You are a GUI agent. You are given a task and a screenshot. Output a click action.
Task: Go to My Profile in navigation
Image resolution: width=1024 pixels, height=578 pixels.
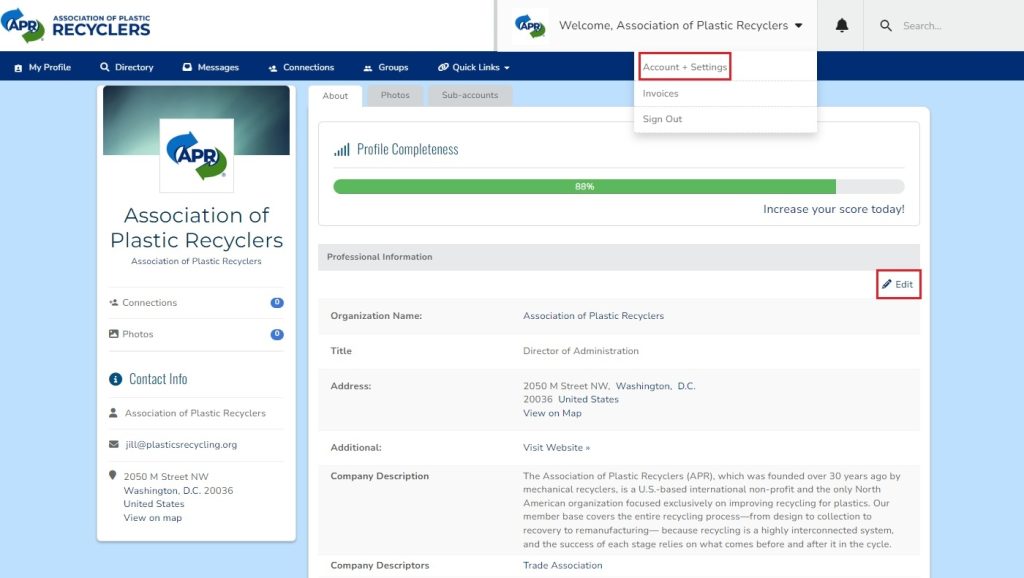click(x=42, y=67)
